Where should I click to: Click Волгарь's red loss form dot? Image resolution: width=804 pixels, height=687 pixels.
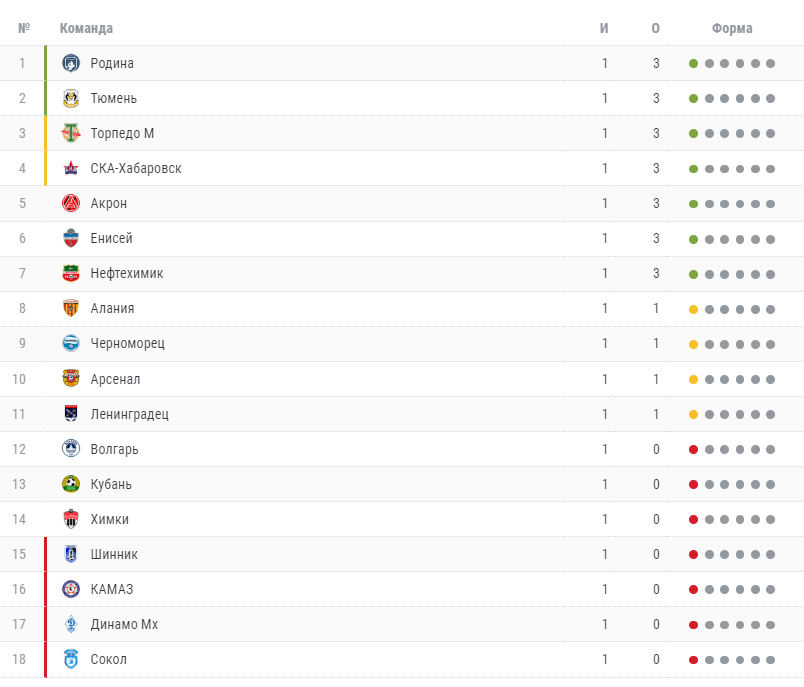[693, 450]
